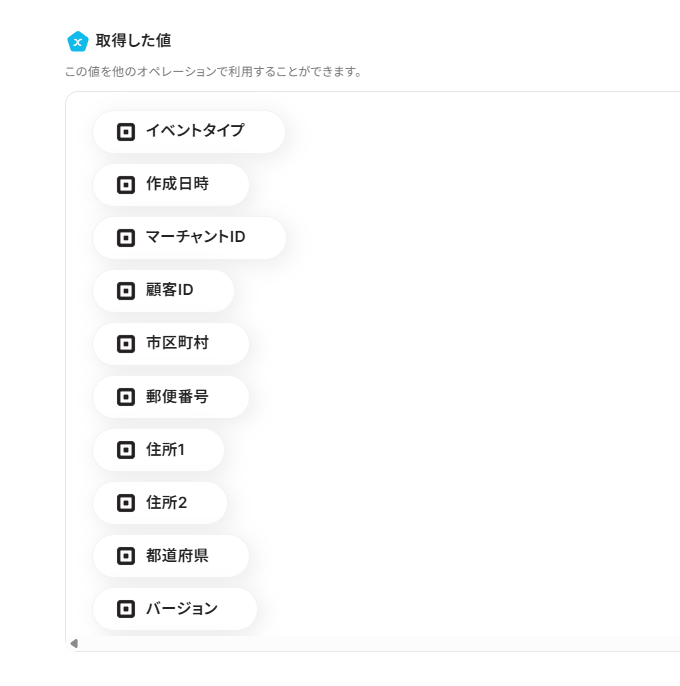Viewport: 680px width, 686px height.
Task: Select the バージョン value chip
Action: 175,609
